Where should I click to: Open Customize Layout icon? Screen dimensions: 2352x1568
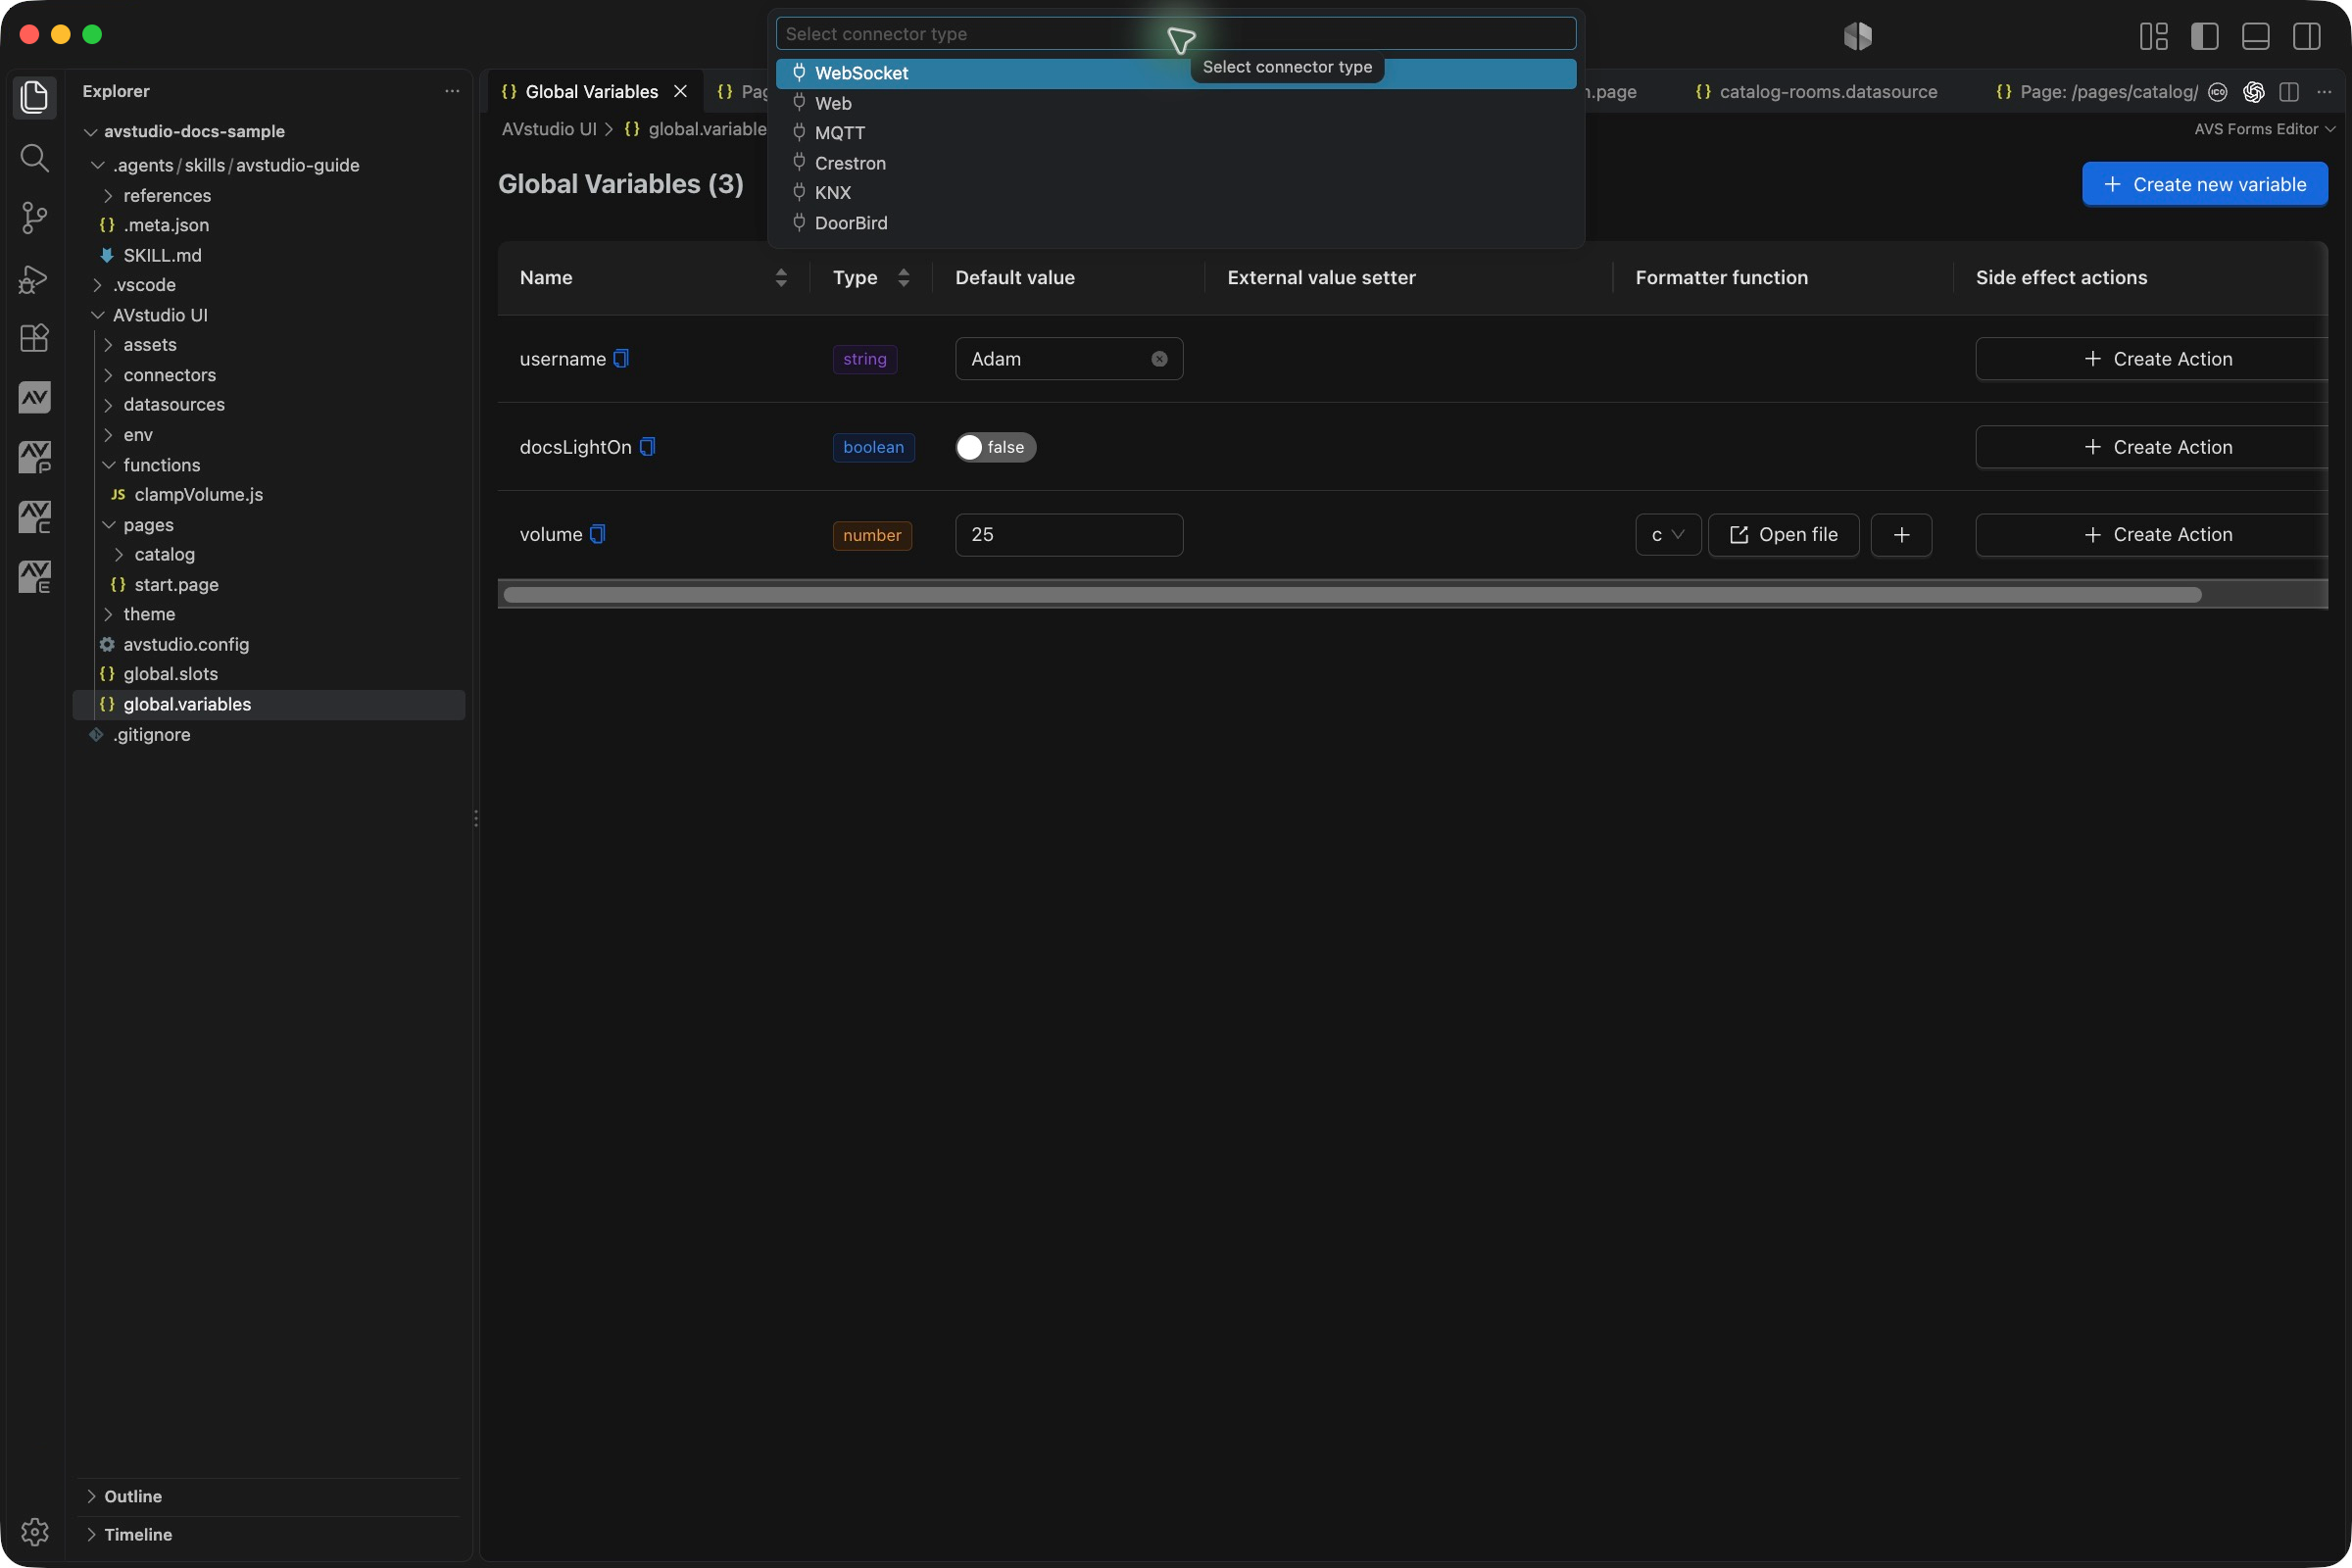(2153, 36)
